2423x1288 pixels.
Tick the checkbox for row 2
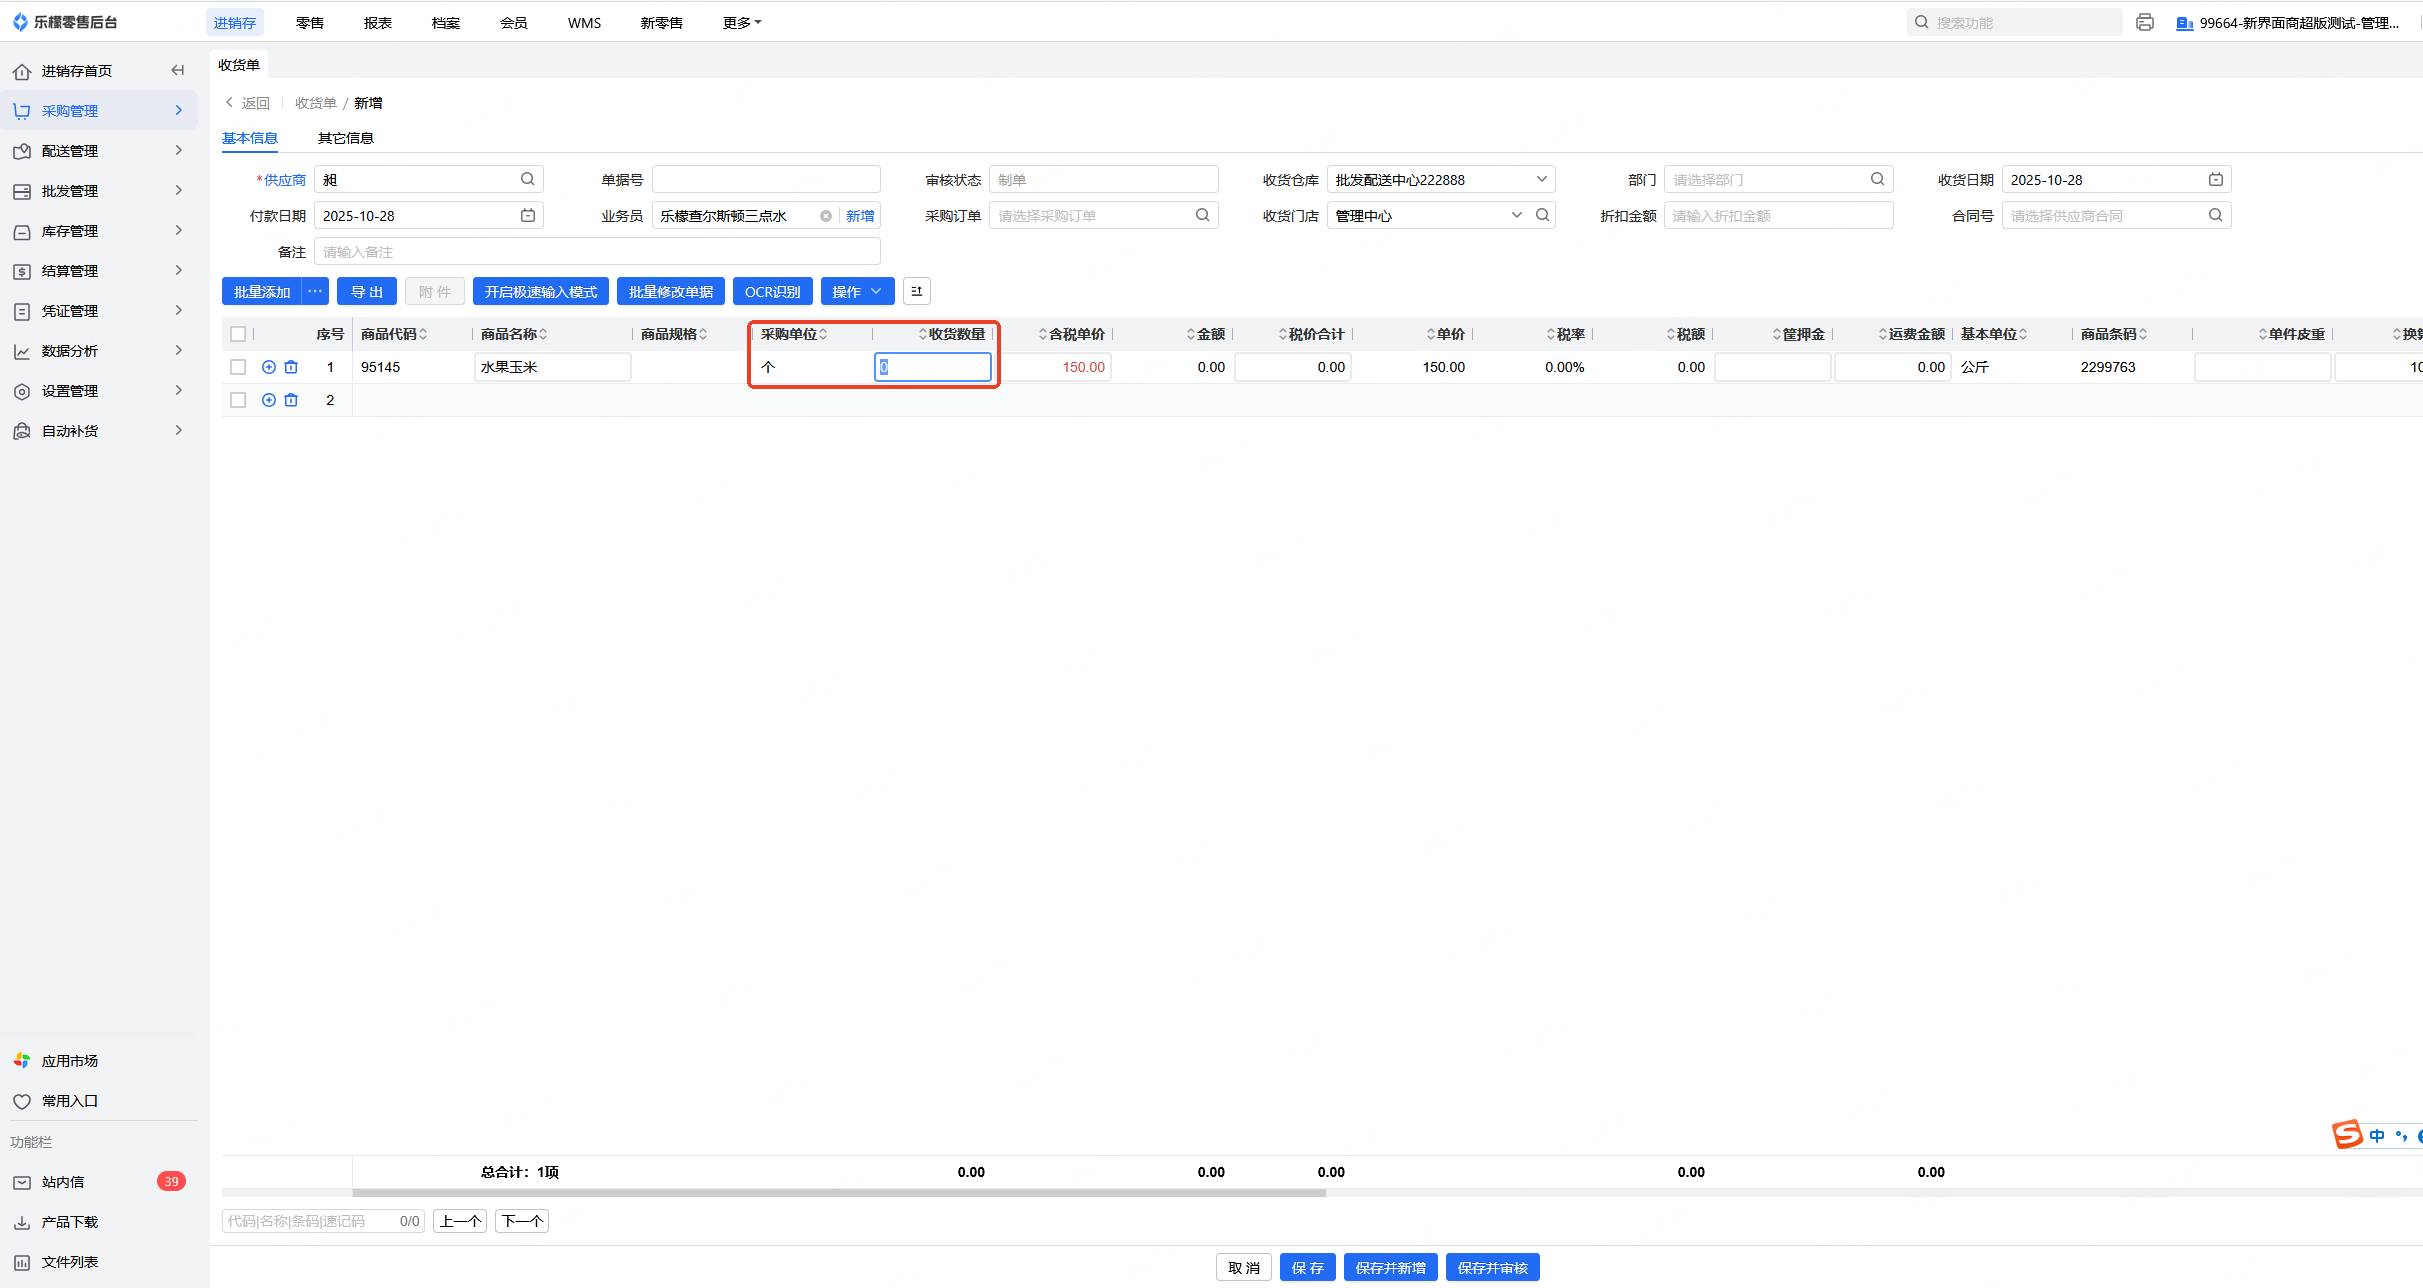coord(238,400)
